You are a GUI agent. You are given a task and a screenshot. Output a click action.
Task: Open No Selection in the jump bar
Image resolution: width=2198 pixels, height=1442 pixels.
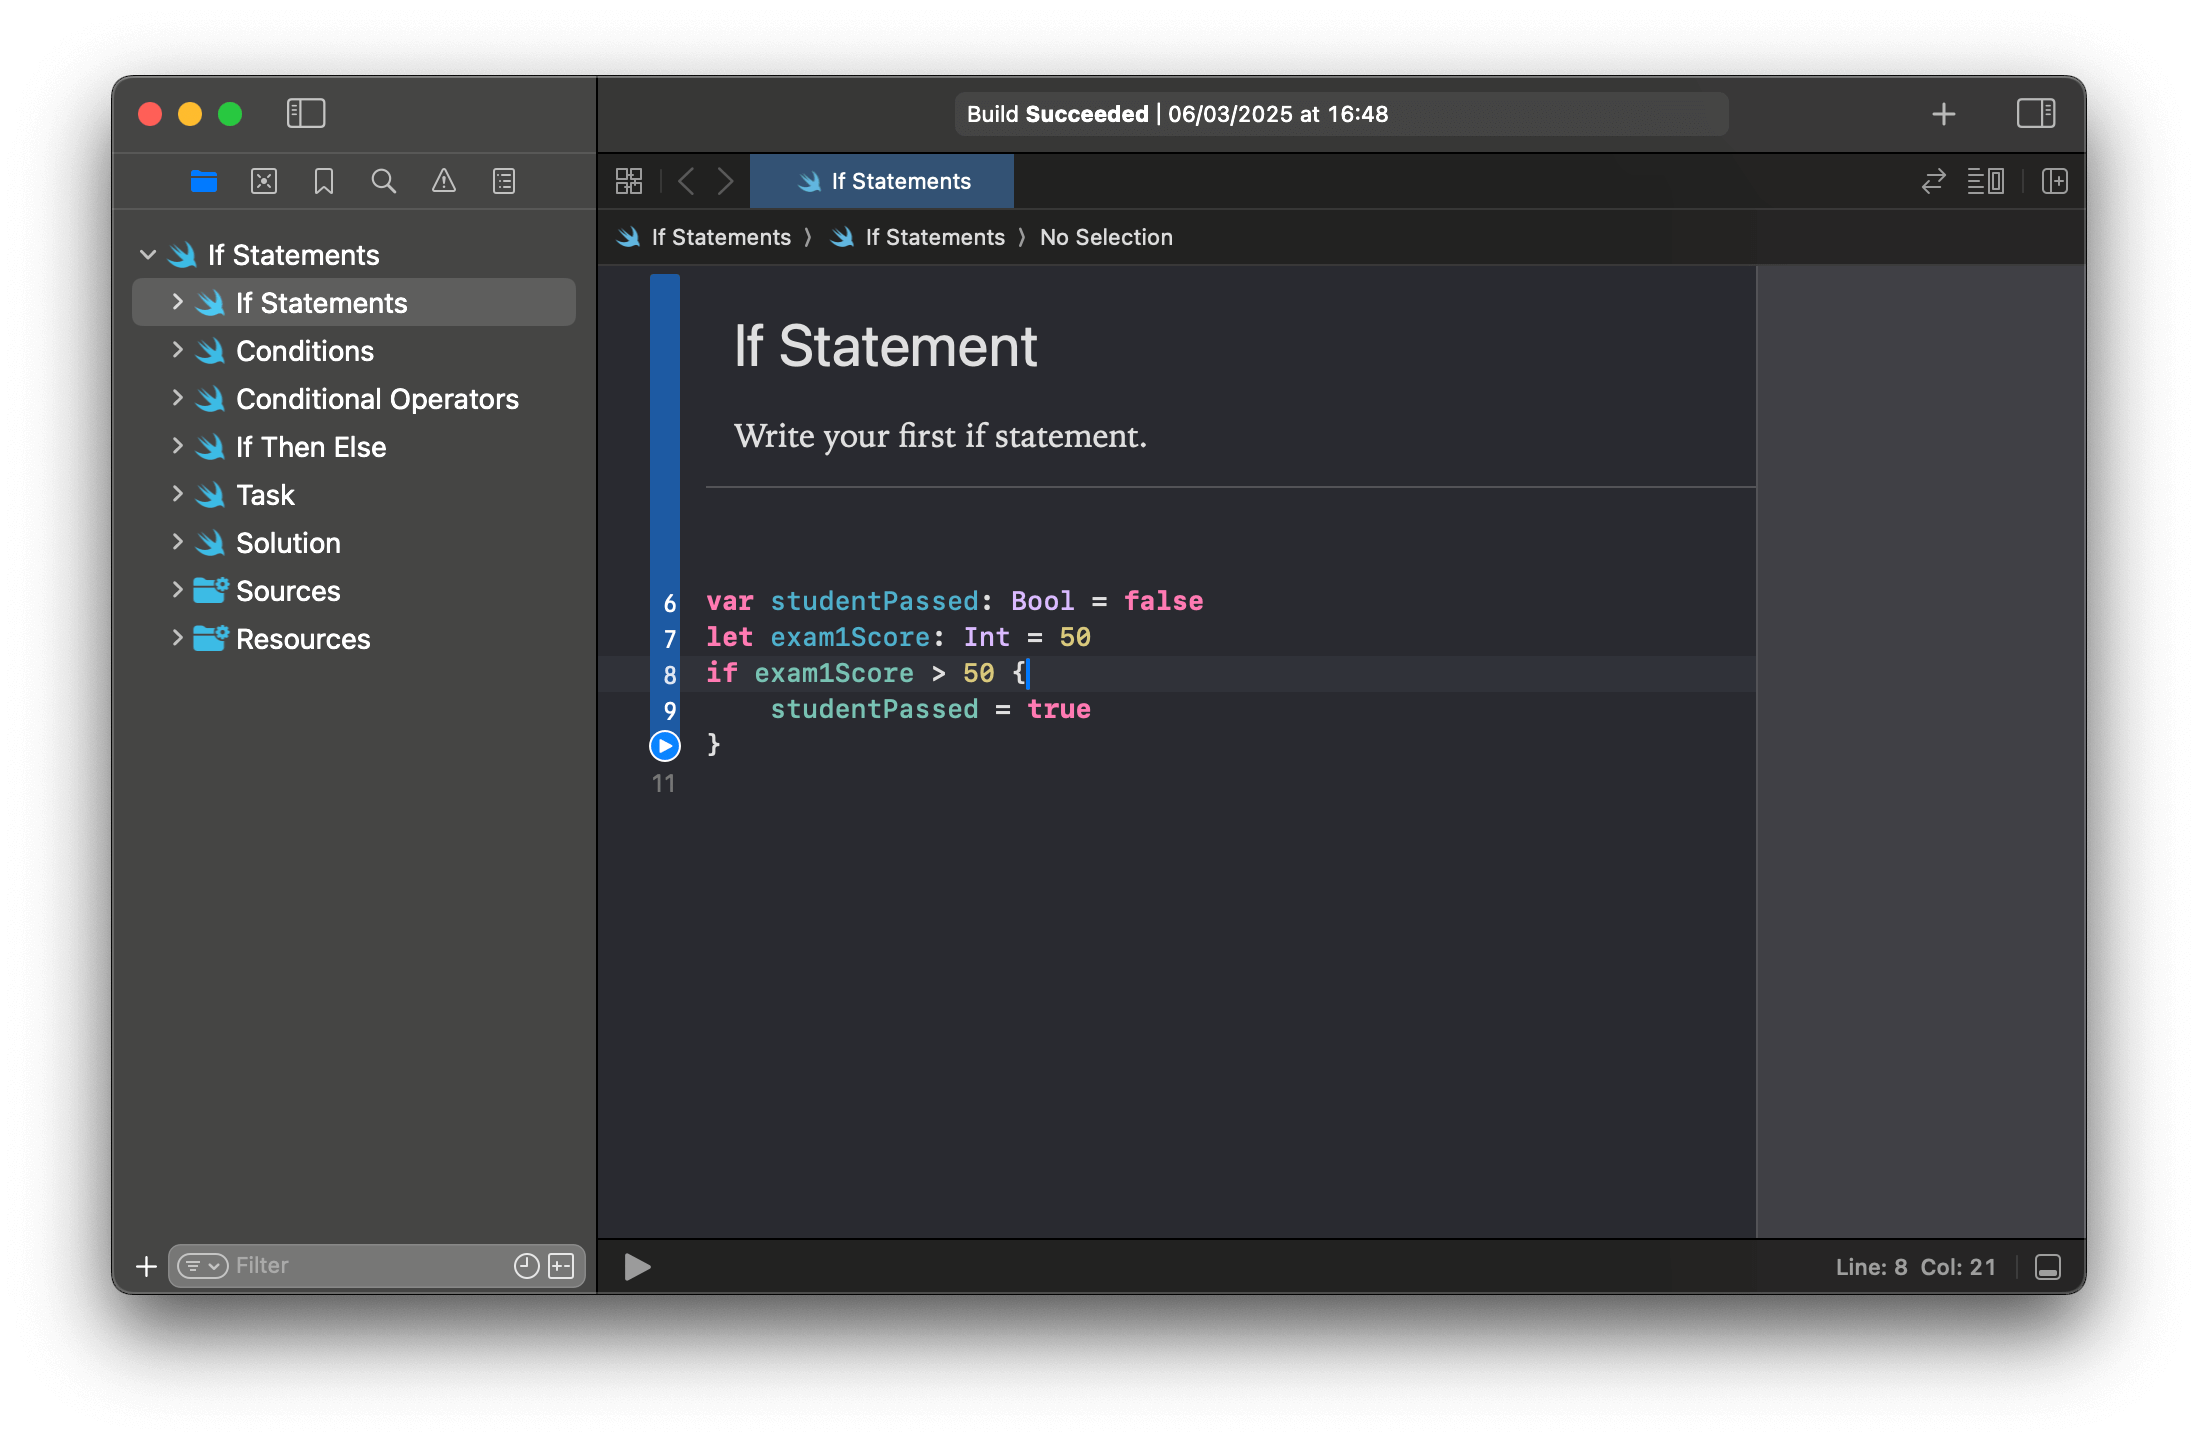pyautogui.click(x=1106, y=237)
